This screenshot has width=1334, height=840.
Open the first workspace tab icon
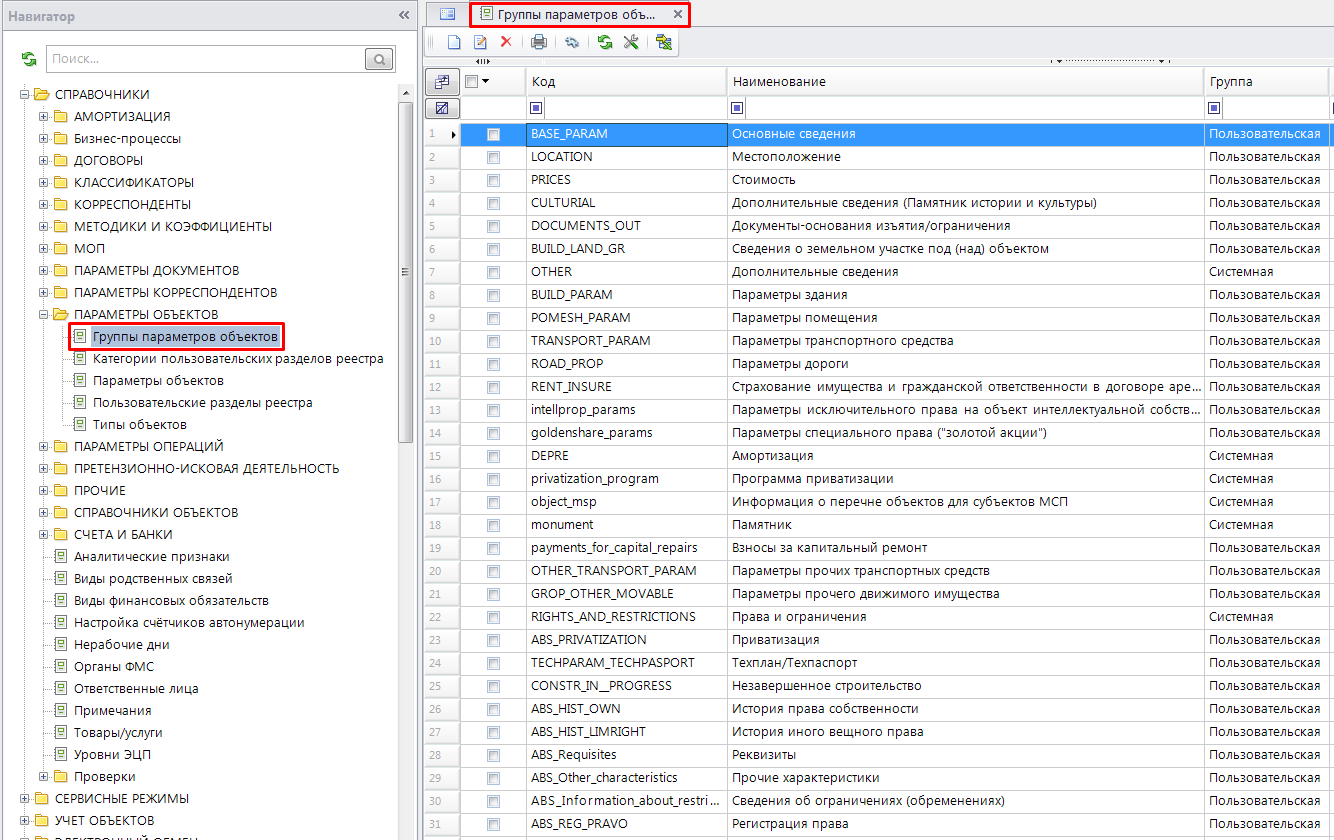tap(447, 14)
